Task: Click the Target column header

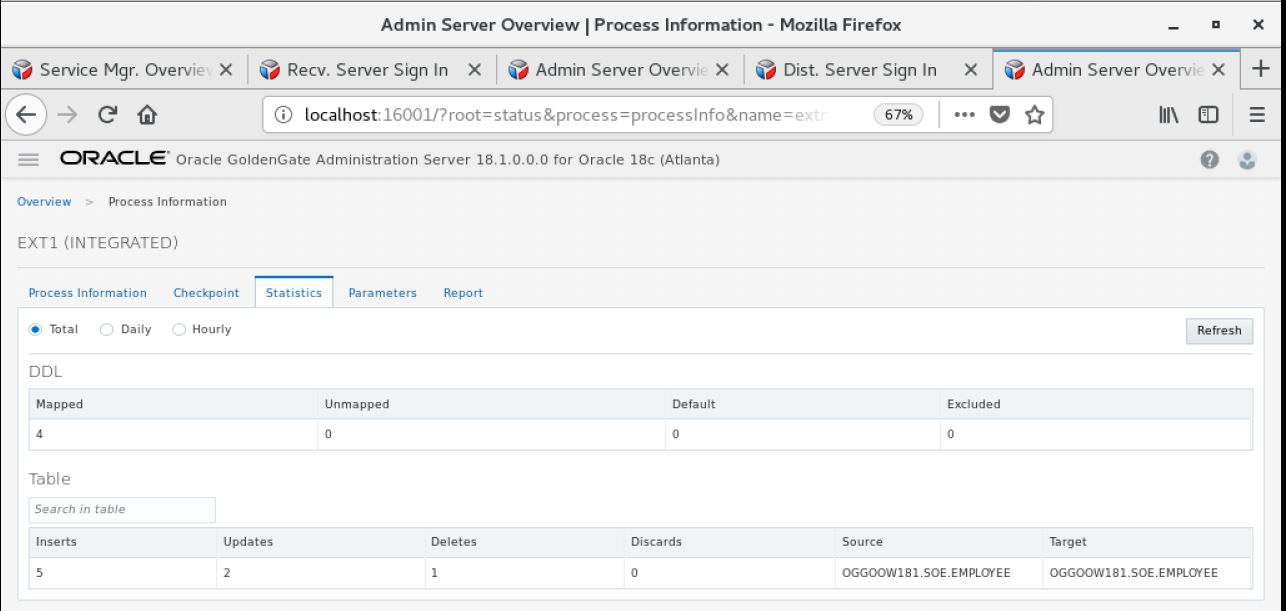Action: tap(1147, 542)
